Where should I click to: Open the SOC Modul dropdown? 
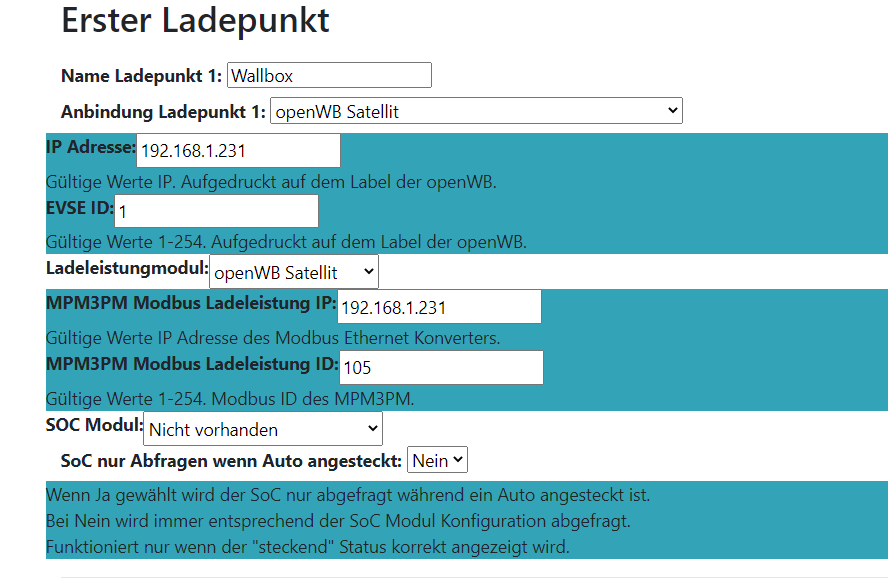[263, 429]
